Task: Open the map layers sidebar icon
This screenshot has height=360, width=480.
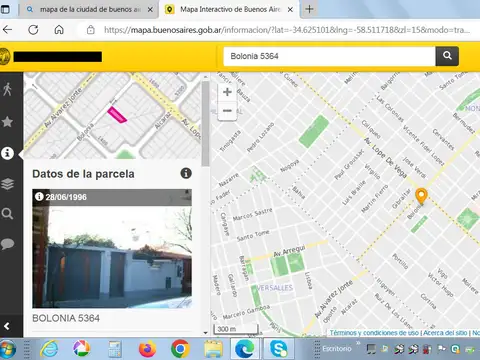Action: 7,184
